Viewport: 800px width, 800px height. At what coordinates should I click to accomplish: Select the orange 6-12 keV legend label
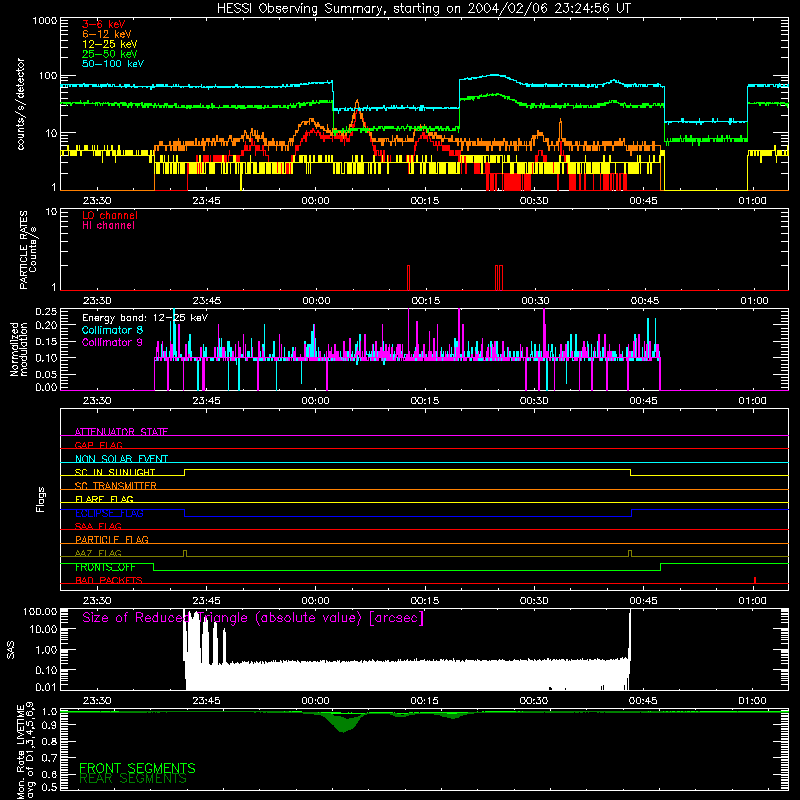[107, 34]
